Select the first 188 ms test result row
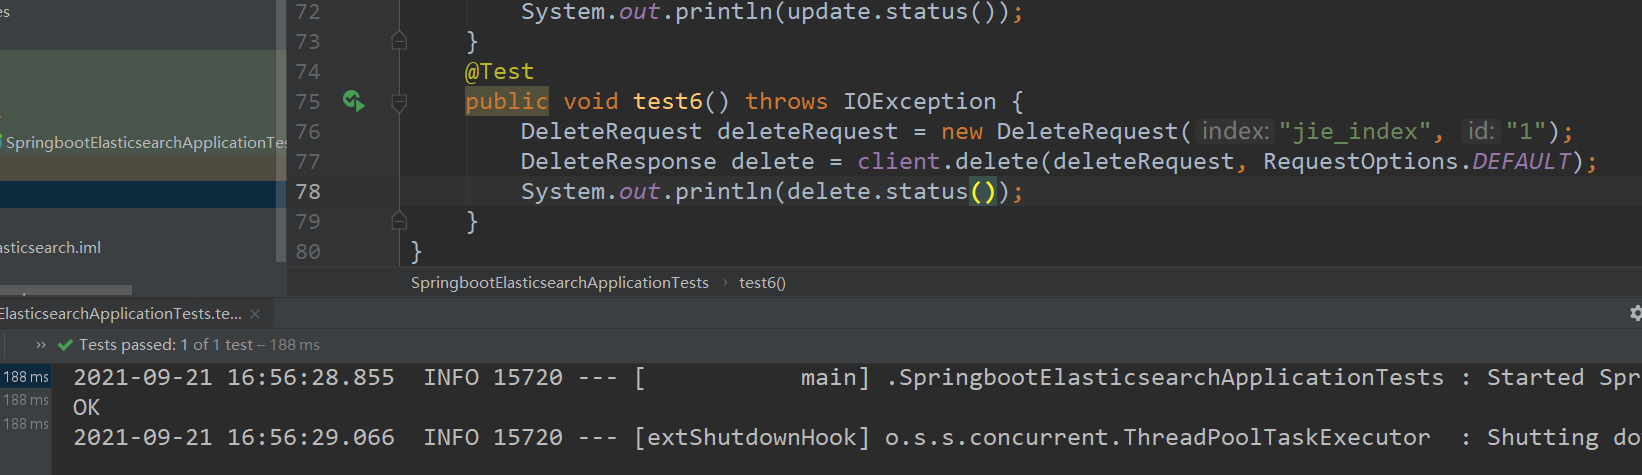Screen dimensions: 1642x475 (x=25, y=377)
